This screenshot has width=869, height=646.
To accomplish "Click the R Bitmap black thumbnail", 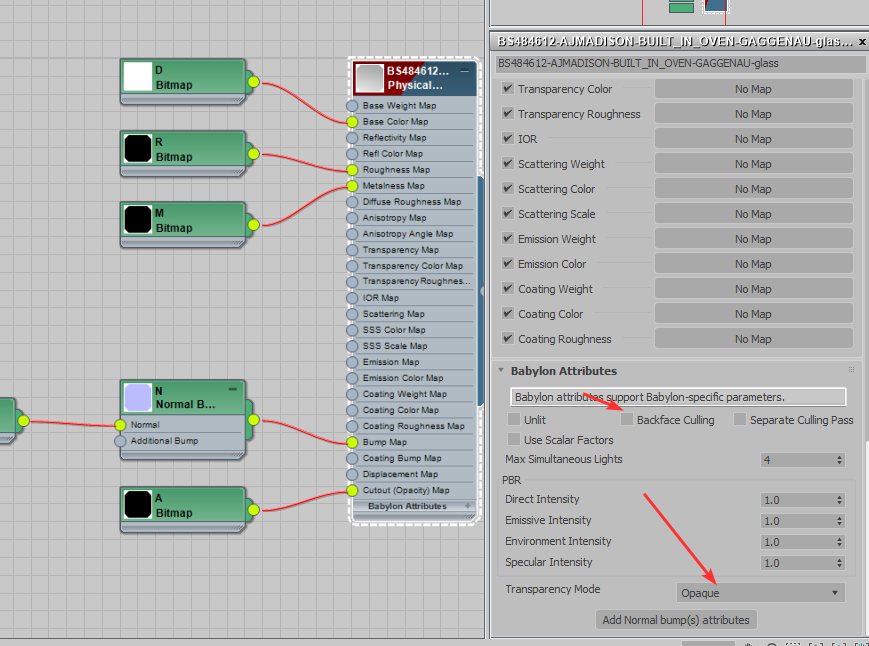I will (137, 148).
